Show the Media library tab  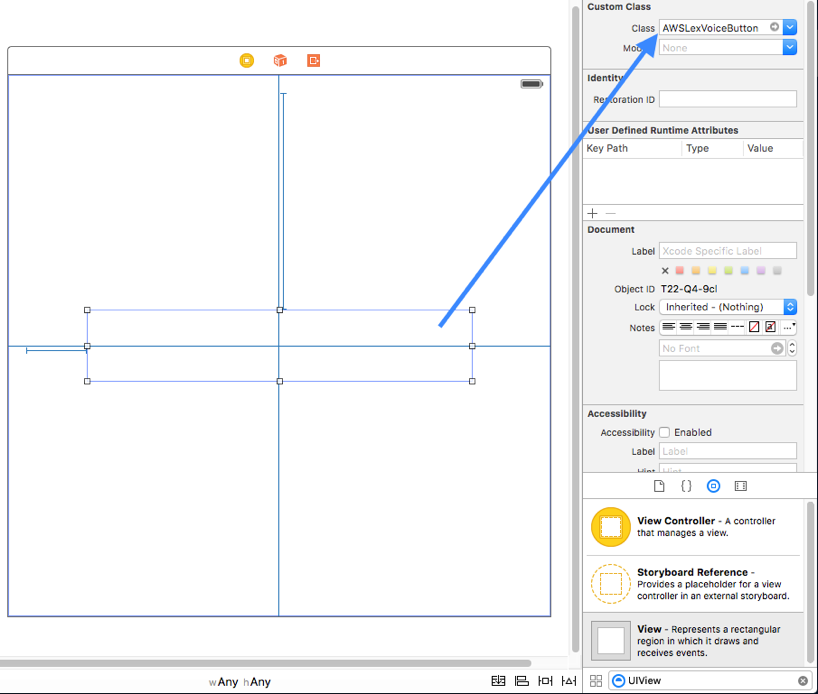[x=741, y=486]
